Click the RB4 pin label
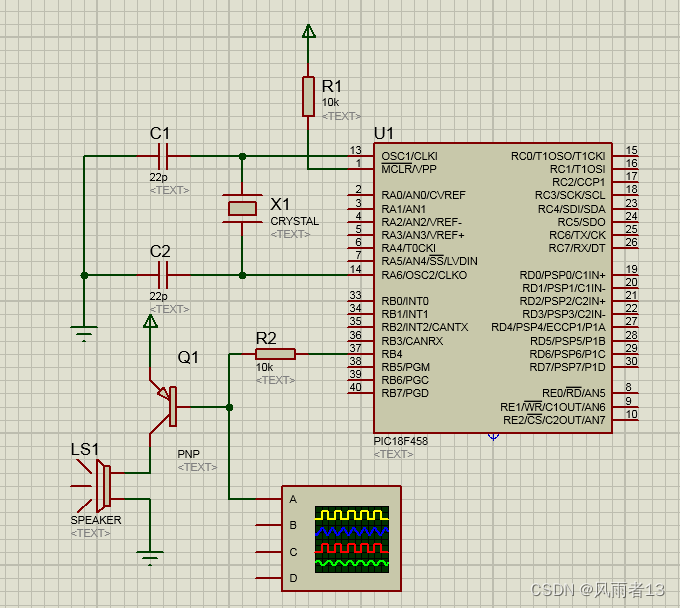 392,354
